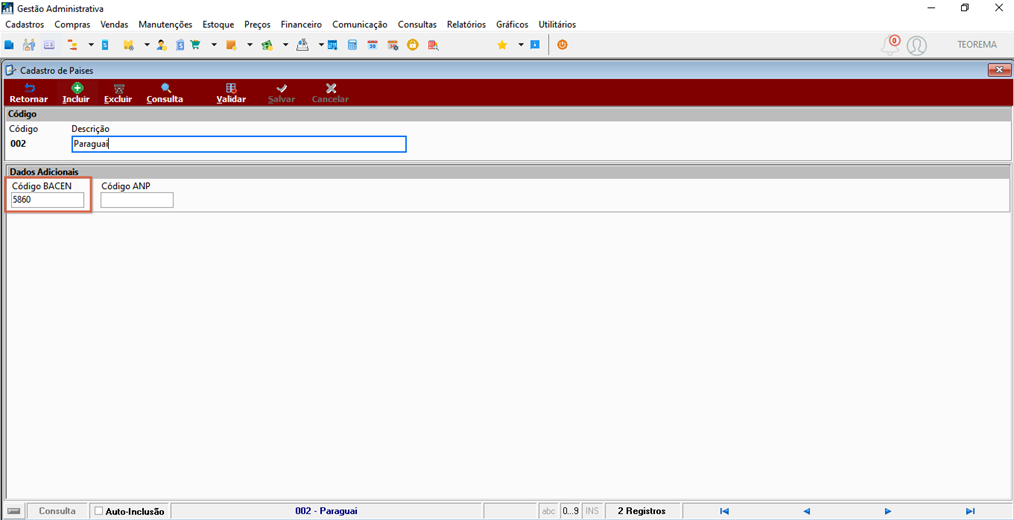Click the Código BACEN input field
The height and width of the screenshot is (520, 1014).
[48, 200]
